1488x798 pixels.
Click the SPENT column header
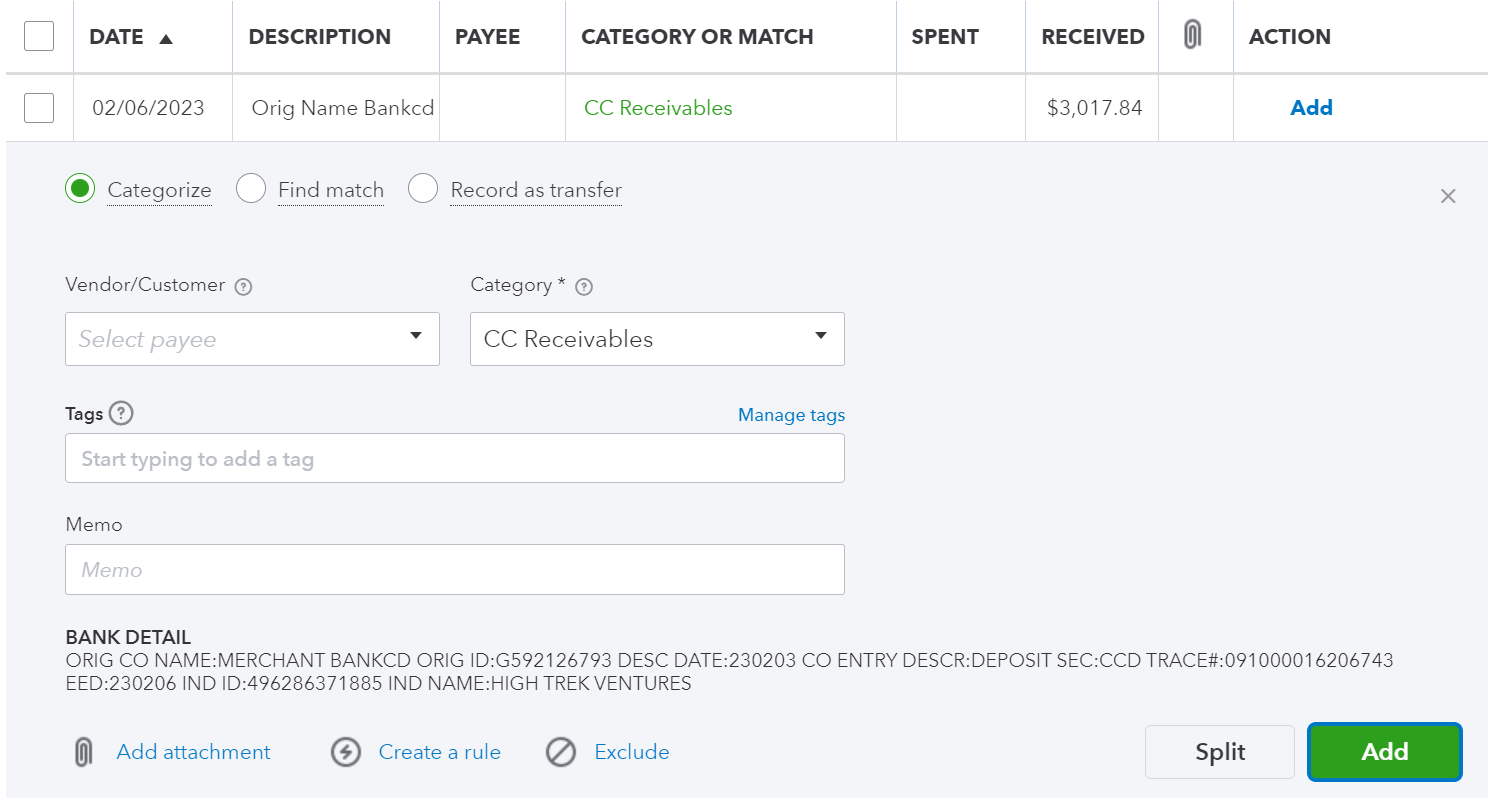pyautogui.click(x=945, y=37)
